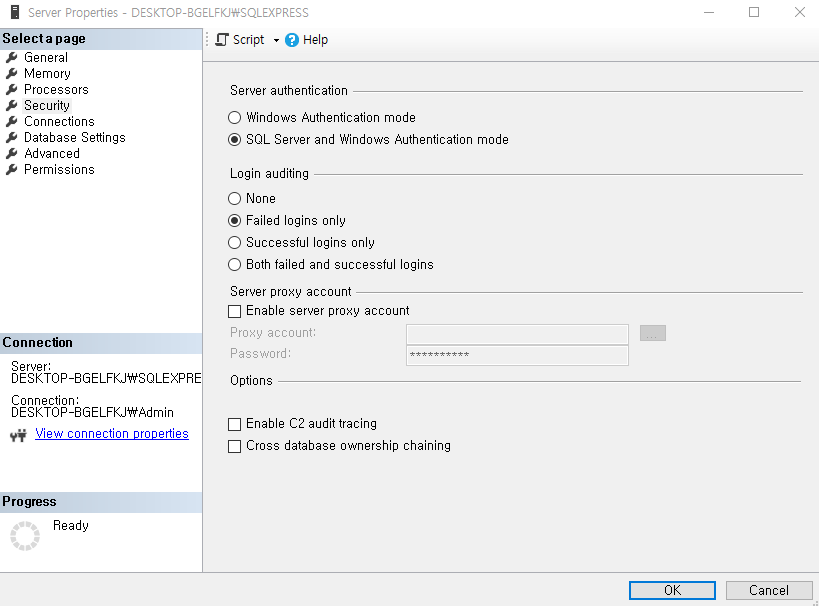Open the Connections page
The image size is (819, 606).
pos(59,122)
